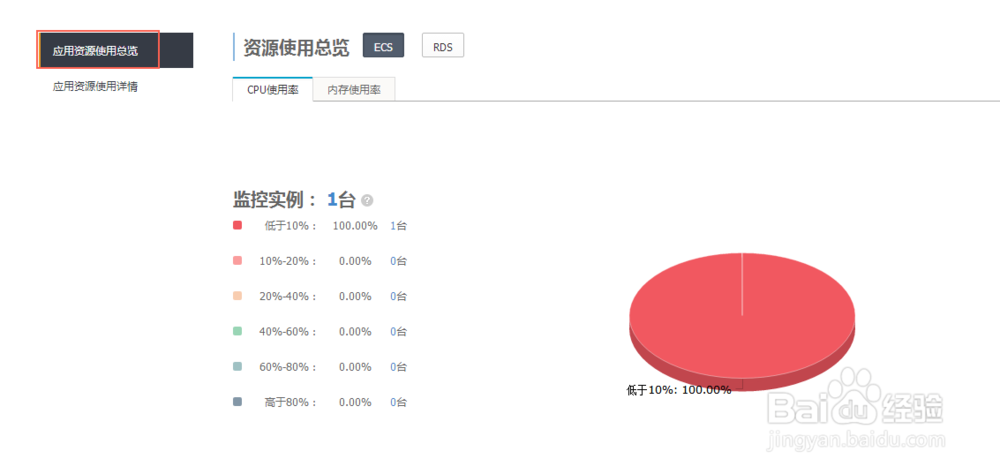Click the 0台 count in 40%-60% row
The image size is (1000, 474).
399,332
